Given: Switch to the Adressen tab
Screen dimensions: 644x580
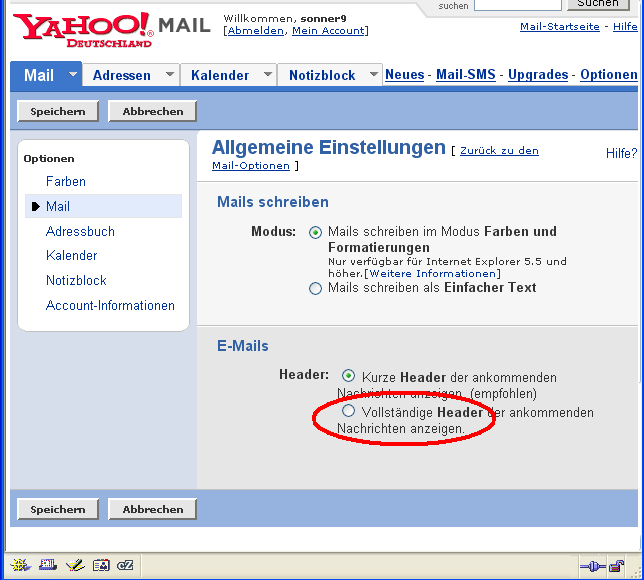Looking at the screenshot, I should click(x=122, y=76).
